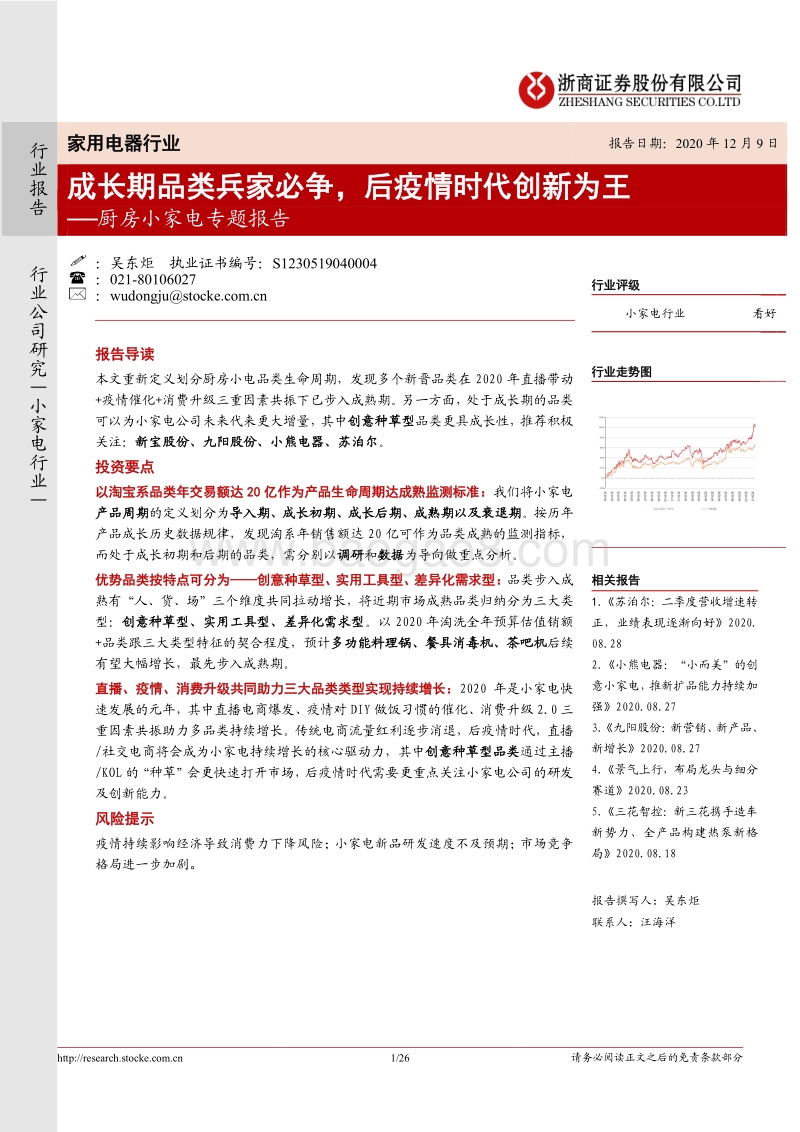Click the 相关报告 sidebar heading

(x=615, y=580)
